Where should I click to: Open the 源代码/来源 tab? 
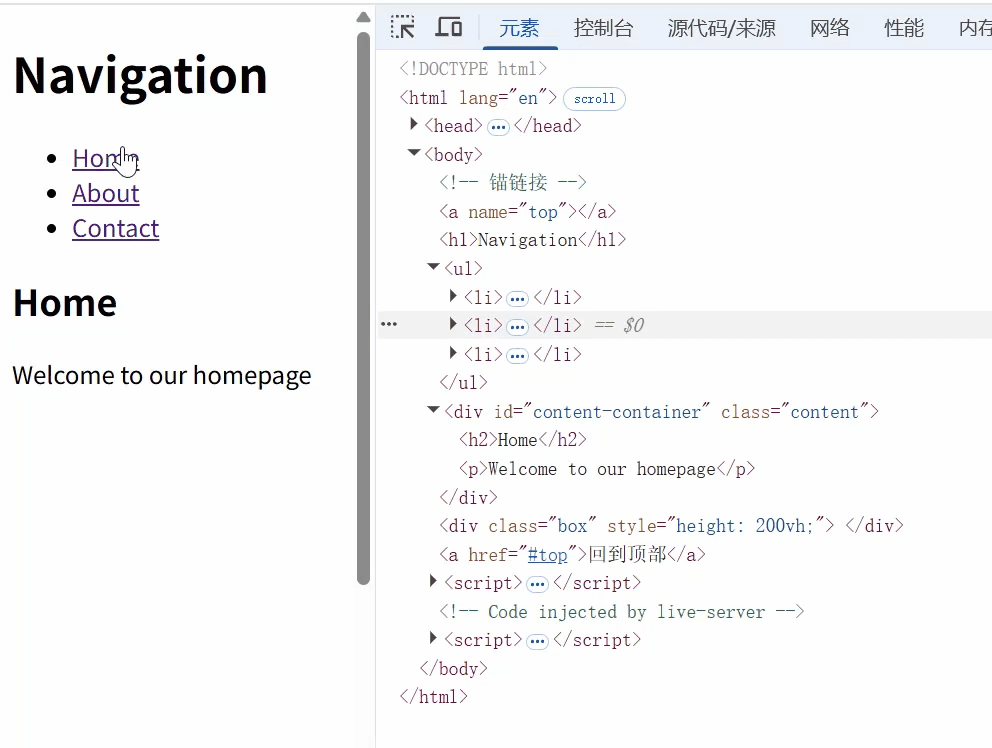721,28
